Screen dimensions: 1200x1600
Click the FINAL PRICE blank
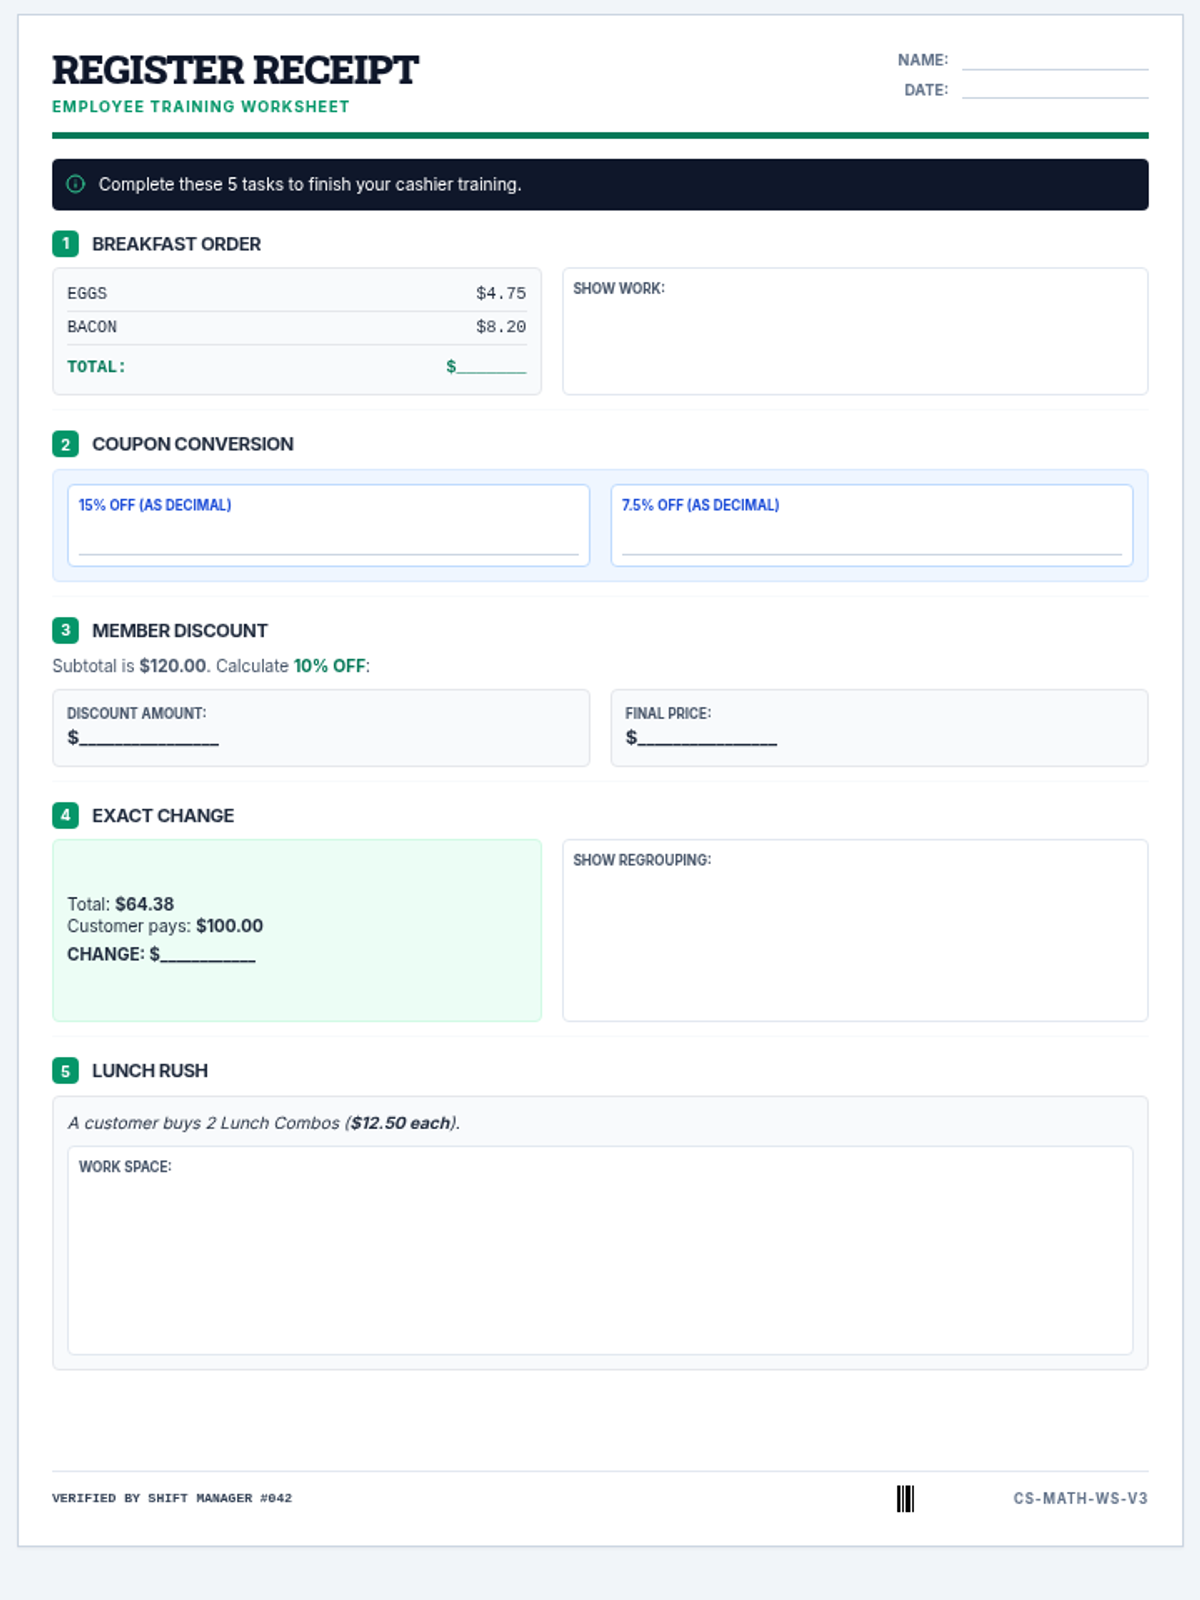707,738
